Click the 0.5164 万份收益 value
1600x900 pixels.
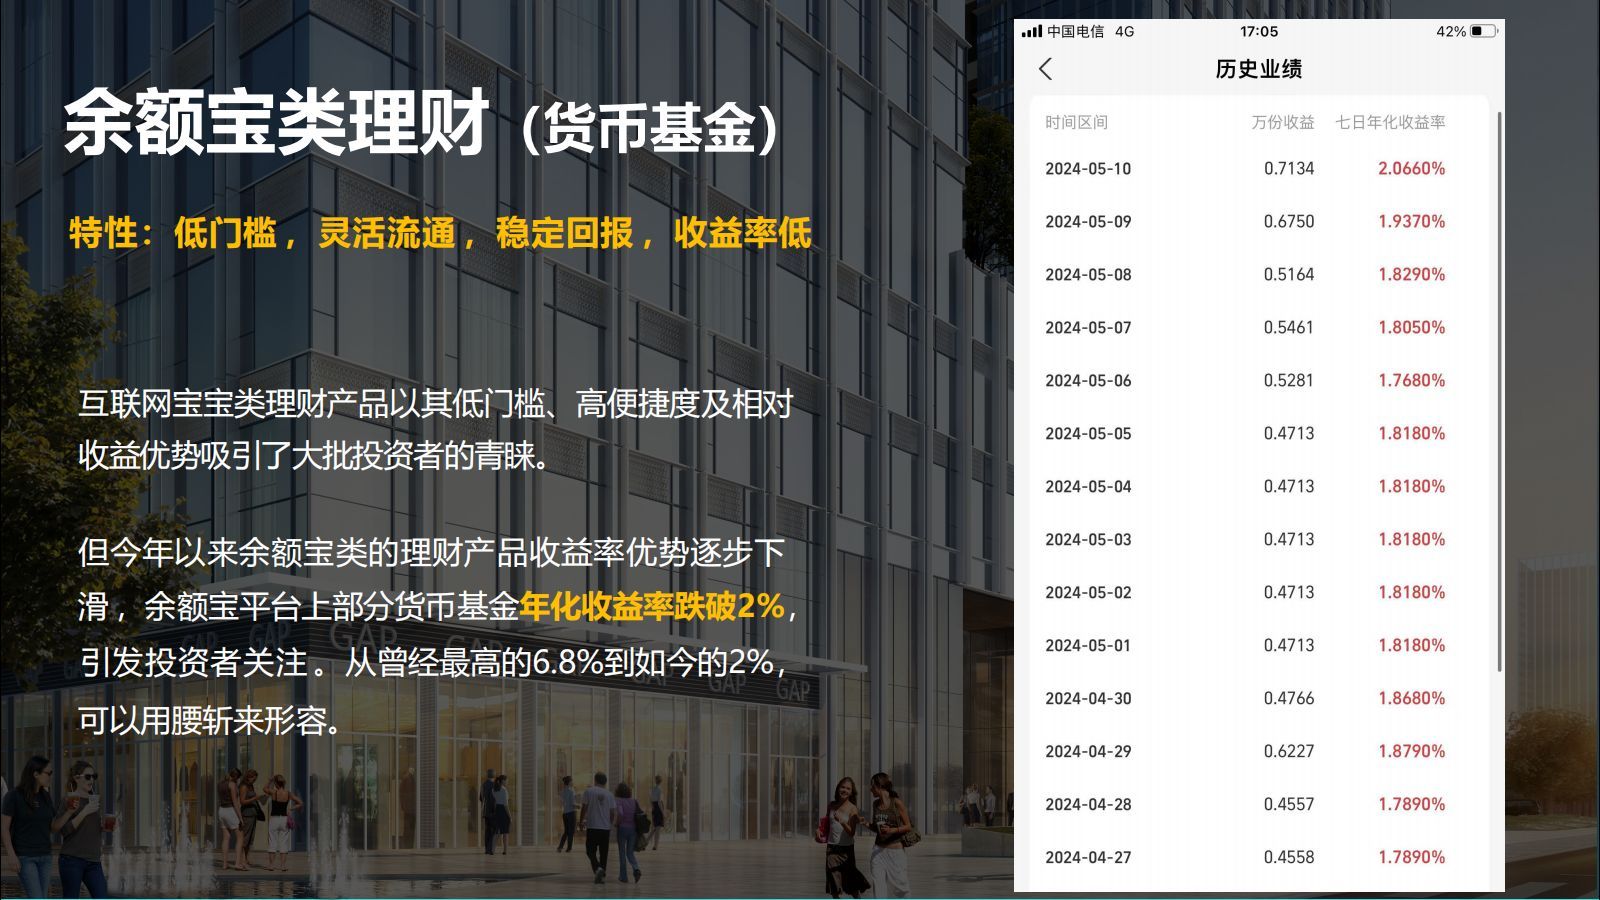[1288, 275]
